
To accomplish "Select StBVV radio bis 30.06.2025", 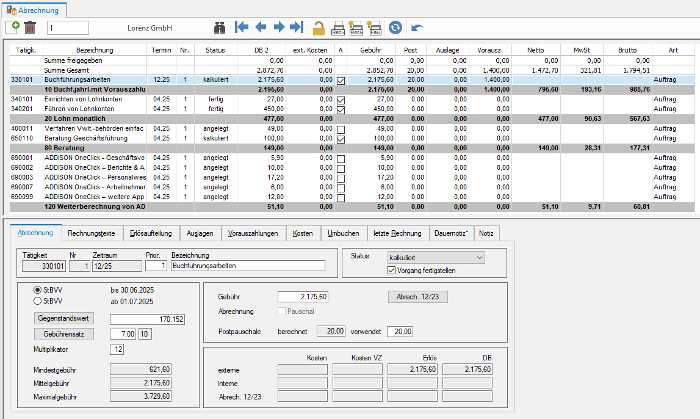I will [x=38, y=290].
